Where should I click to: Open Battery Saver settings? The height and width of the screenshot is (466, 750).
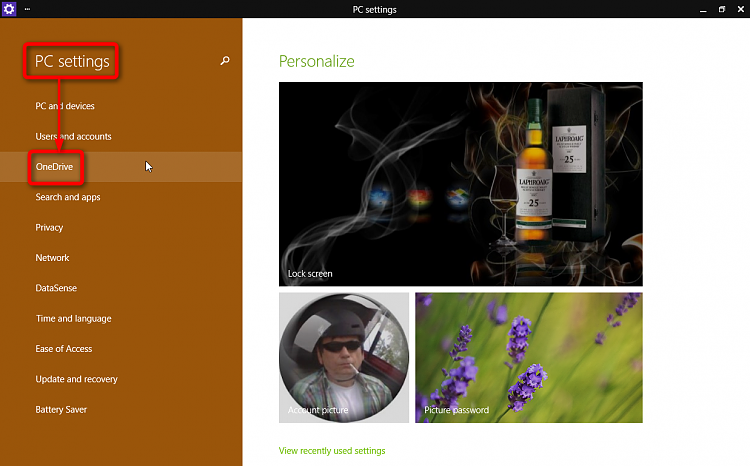click(63, 409)
